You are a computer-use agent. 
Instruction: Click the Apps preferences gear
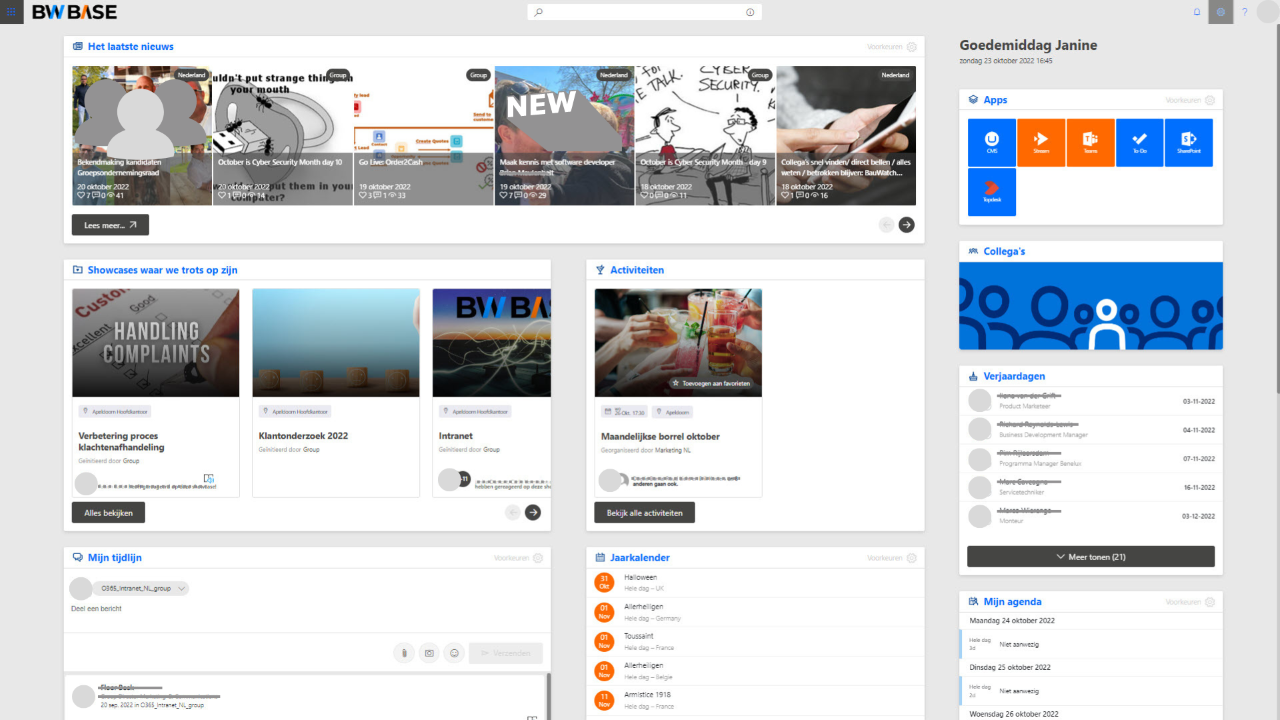click(x=1210, y=100)
